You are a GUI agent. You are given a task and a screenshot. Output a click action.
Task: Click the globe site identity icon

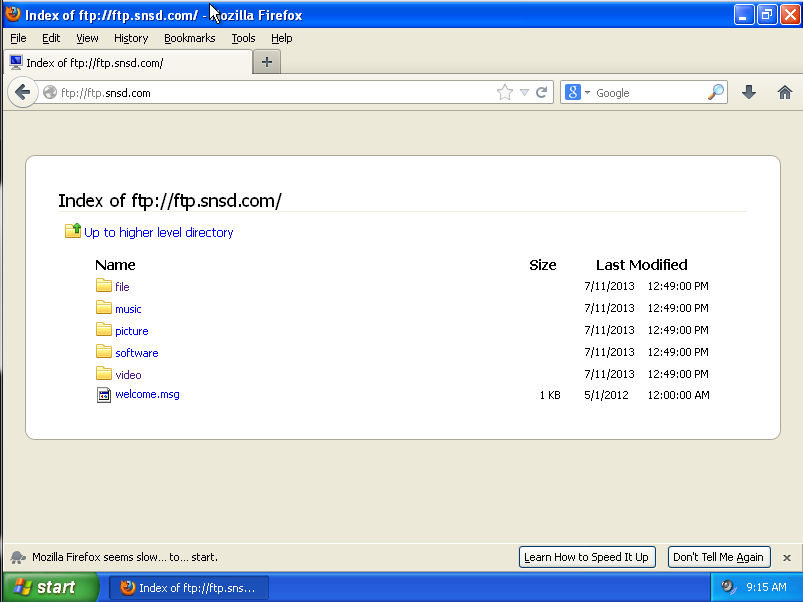50,92
